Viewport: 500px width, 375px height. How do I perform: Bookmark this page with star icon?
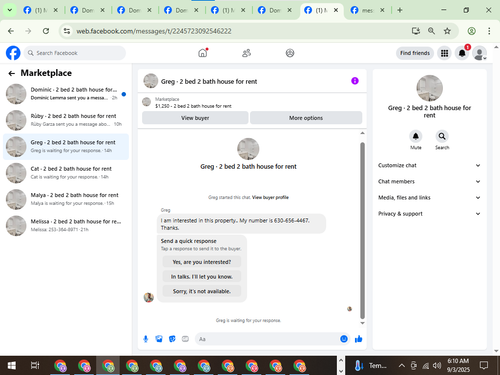coord(447,31)
